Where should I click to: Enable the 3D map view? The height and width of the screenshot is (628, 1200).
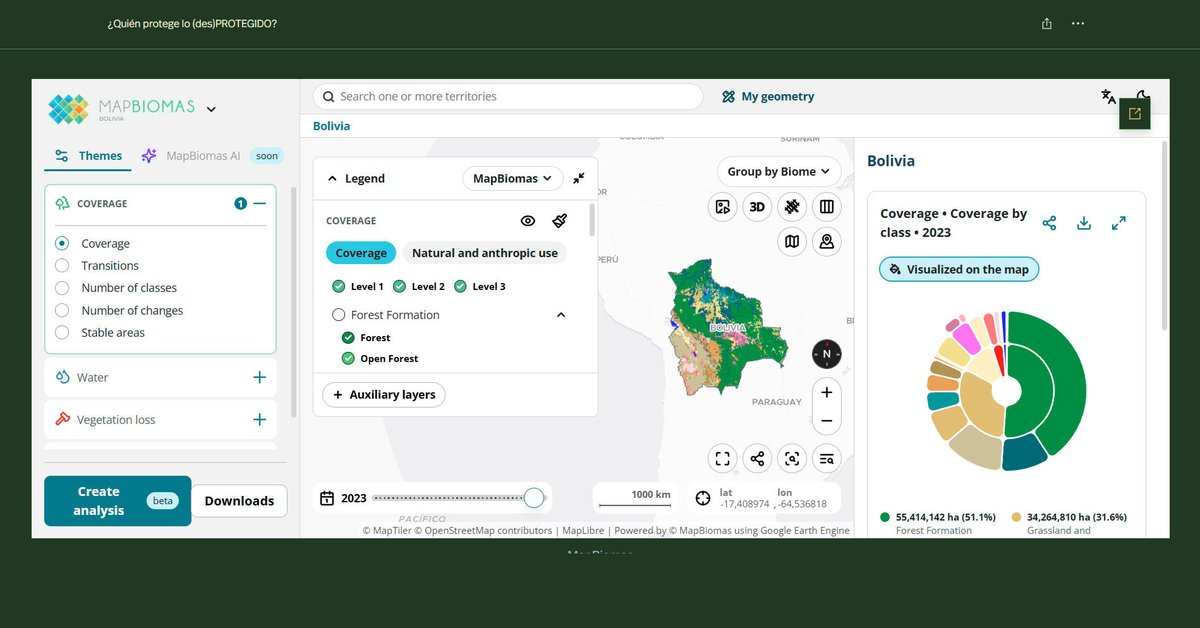point(757,207)
